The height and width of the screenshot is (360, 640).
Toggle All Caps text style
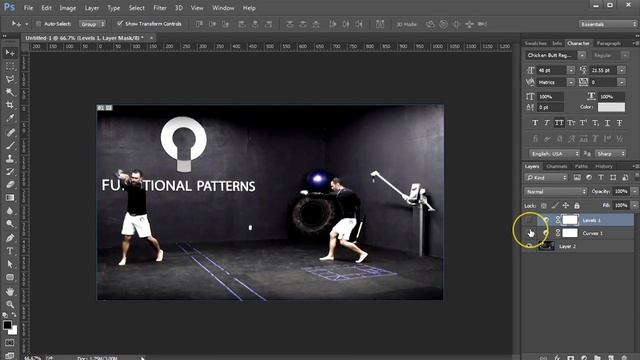[x=559, y=122]
